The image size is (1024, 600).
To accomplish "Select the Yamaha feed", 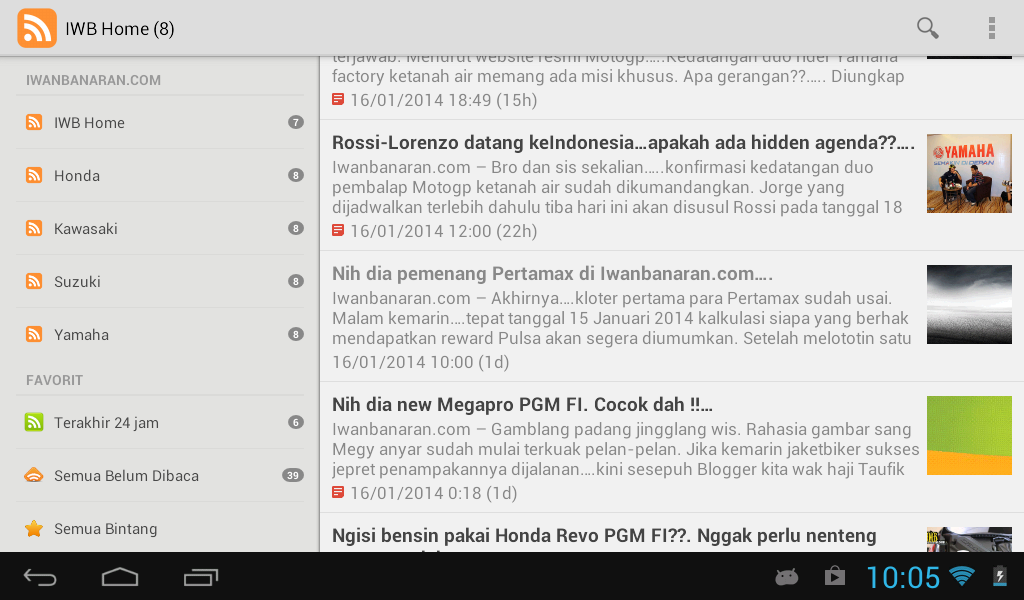I will tap(160, 334).
